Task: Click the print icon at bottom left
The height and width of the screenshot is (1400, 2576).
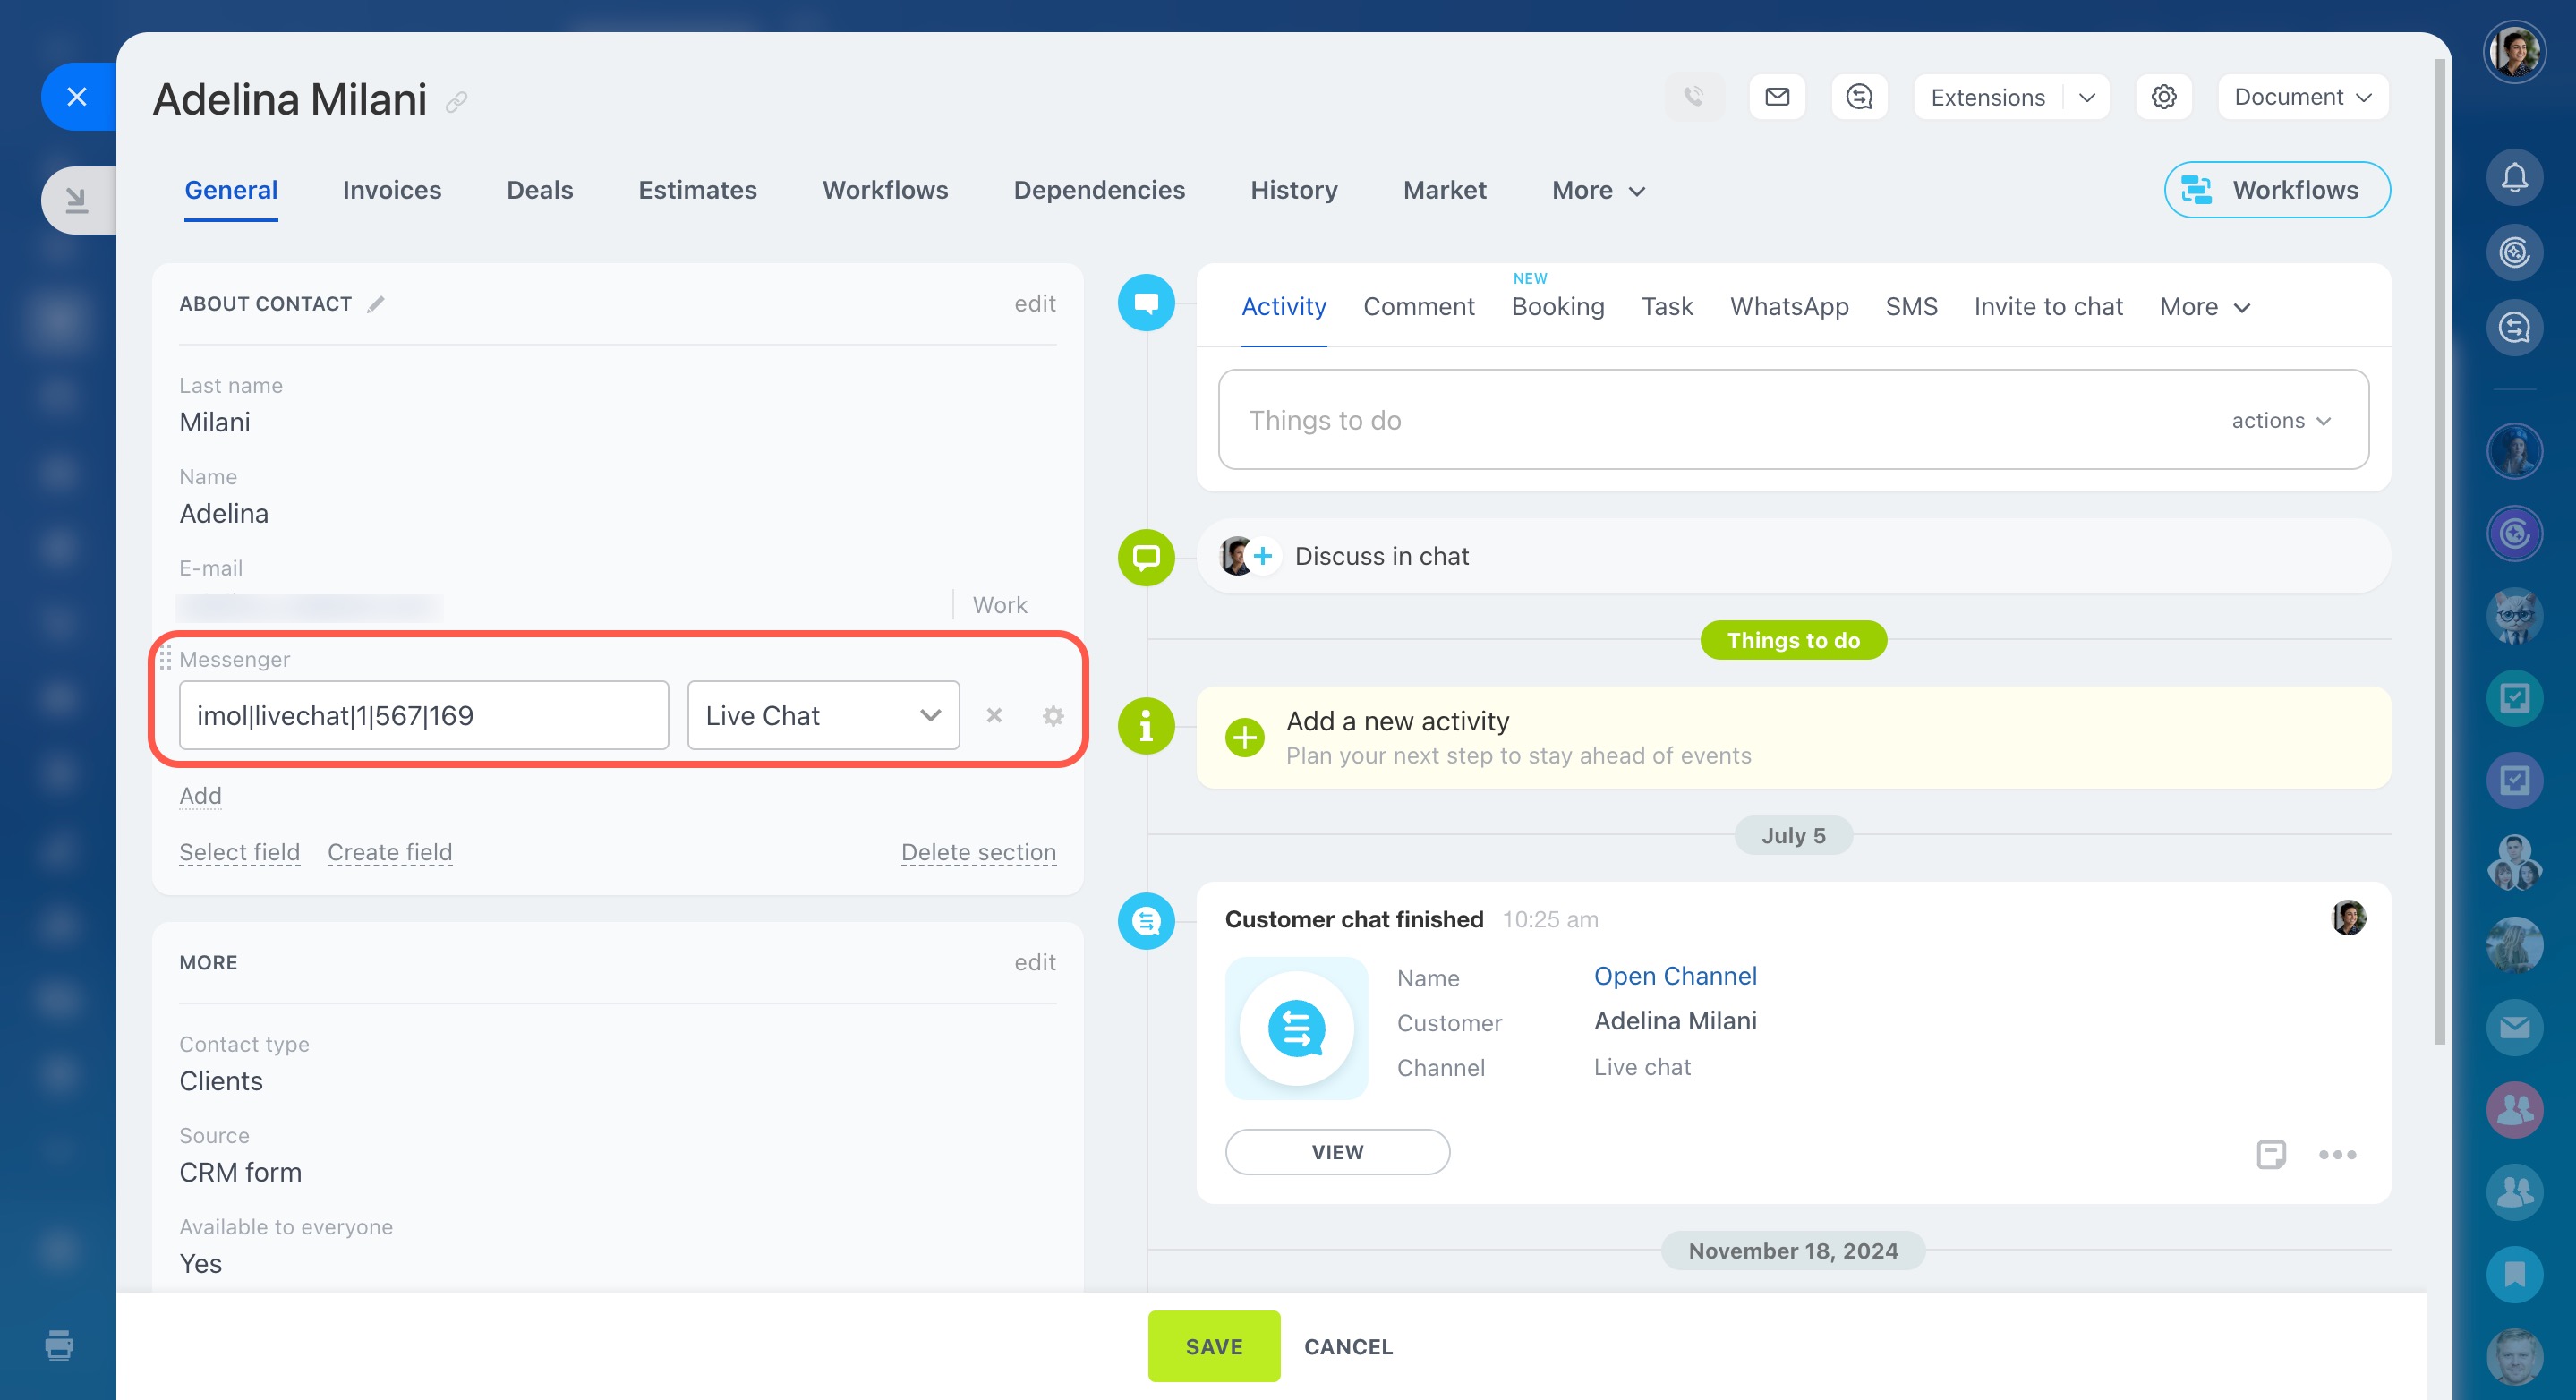Action: pos(59,1345)
